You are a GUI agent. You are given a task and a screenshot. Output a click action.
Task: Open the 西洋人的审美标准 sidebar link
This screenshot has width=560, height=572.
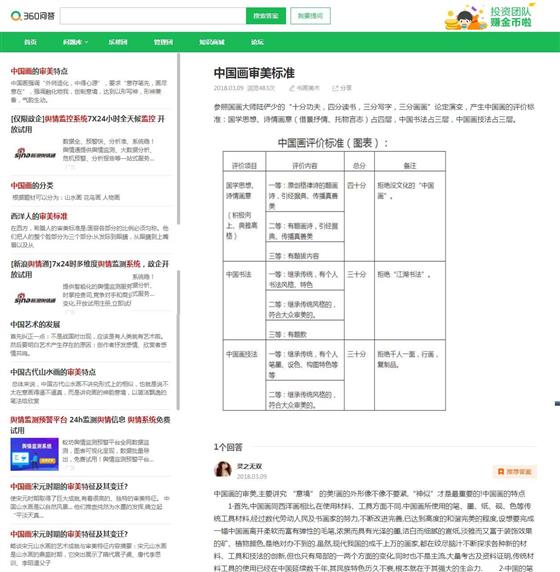[x=39, y=216]
